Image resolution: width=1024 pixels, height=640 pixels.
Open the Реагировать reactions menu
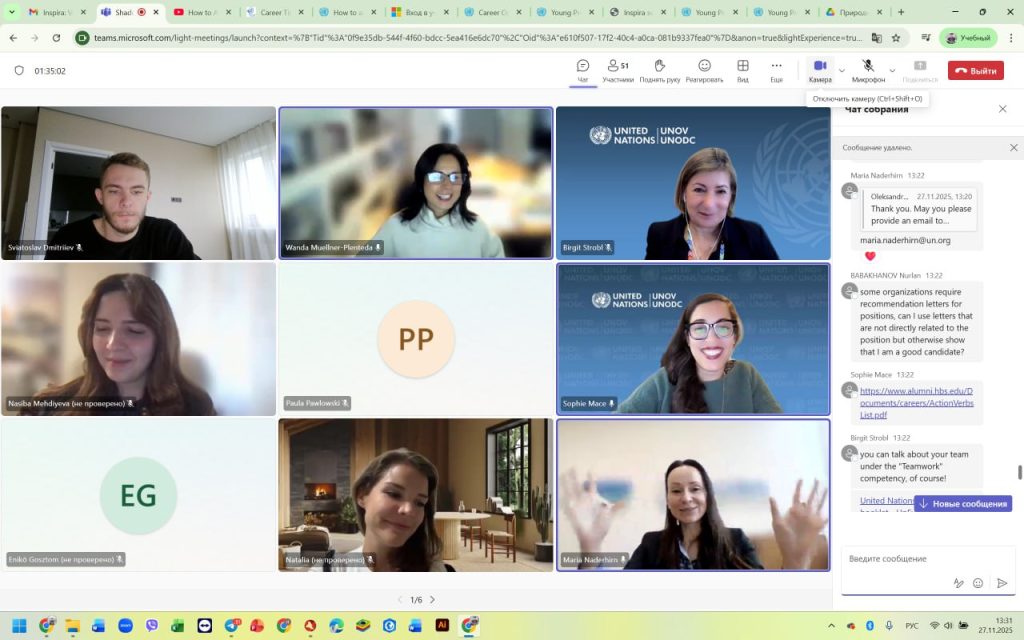pos(704,70)
